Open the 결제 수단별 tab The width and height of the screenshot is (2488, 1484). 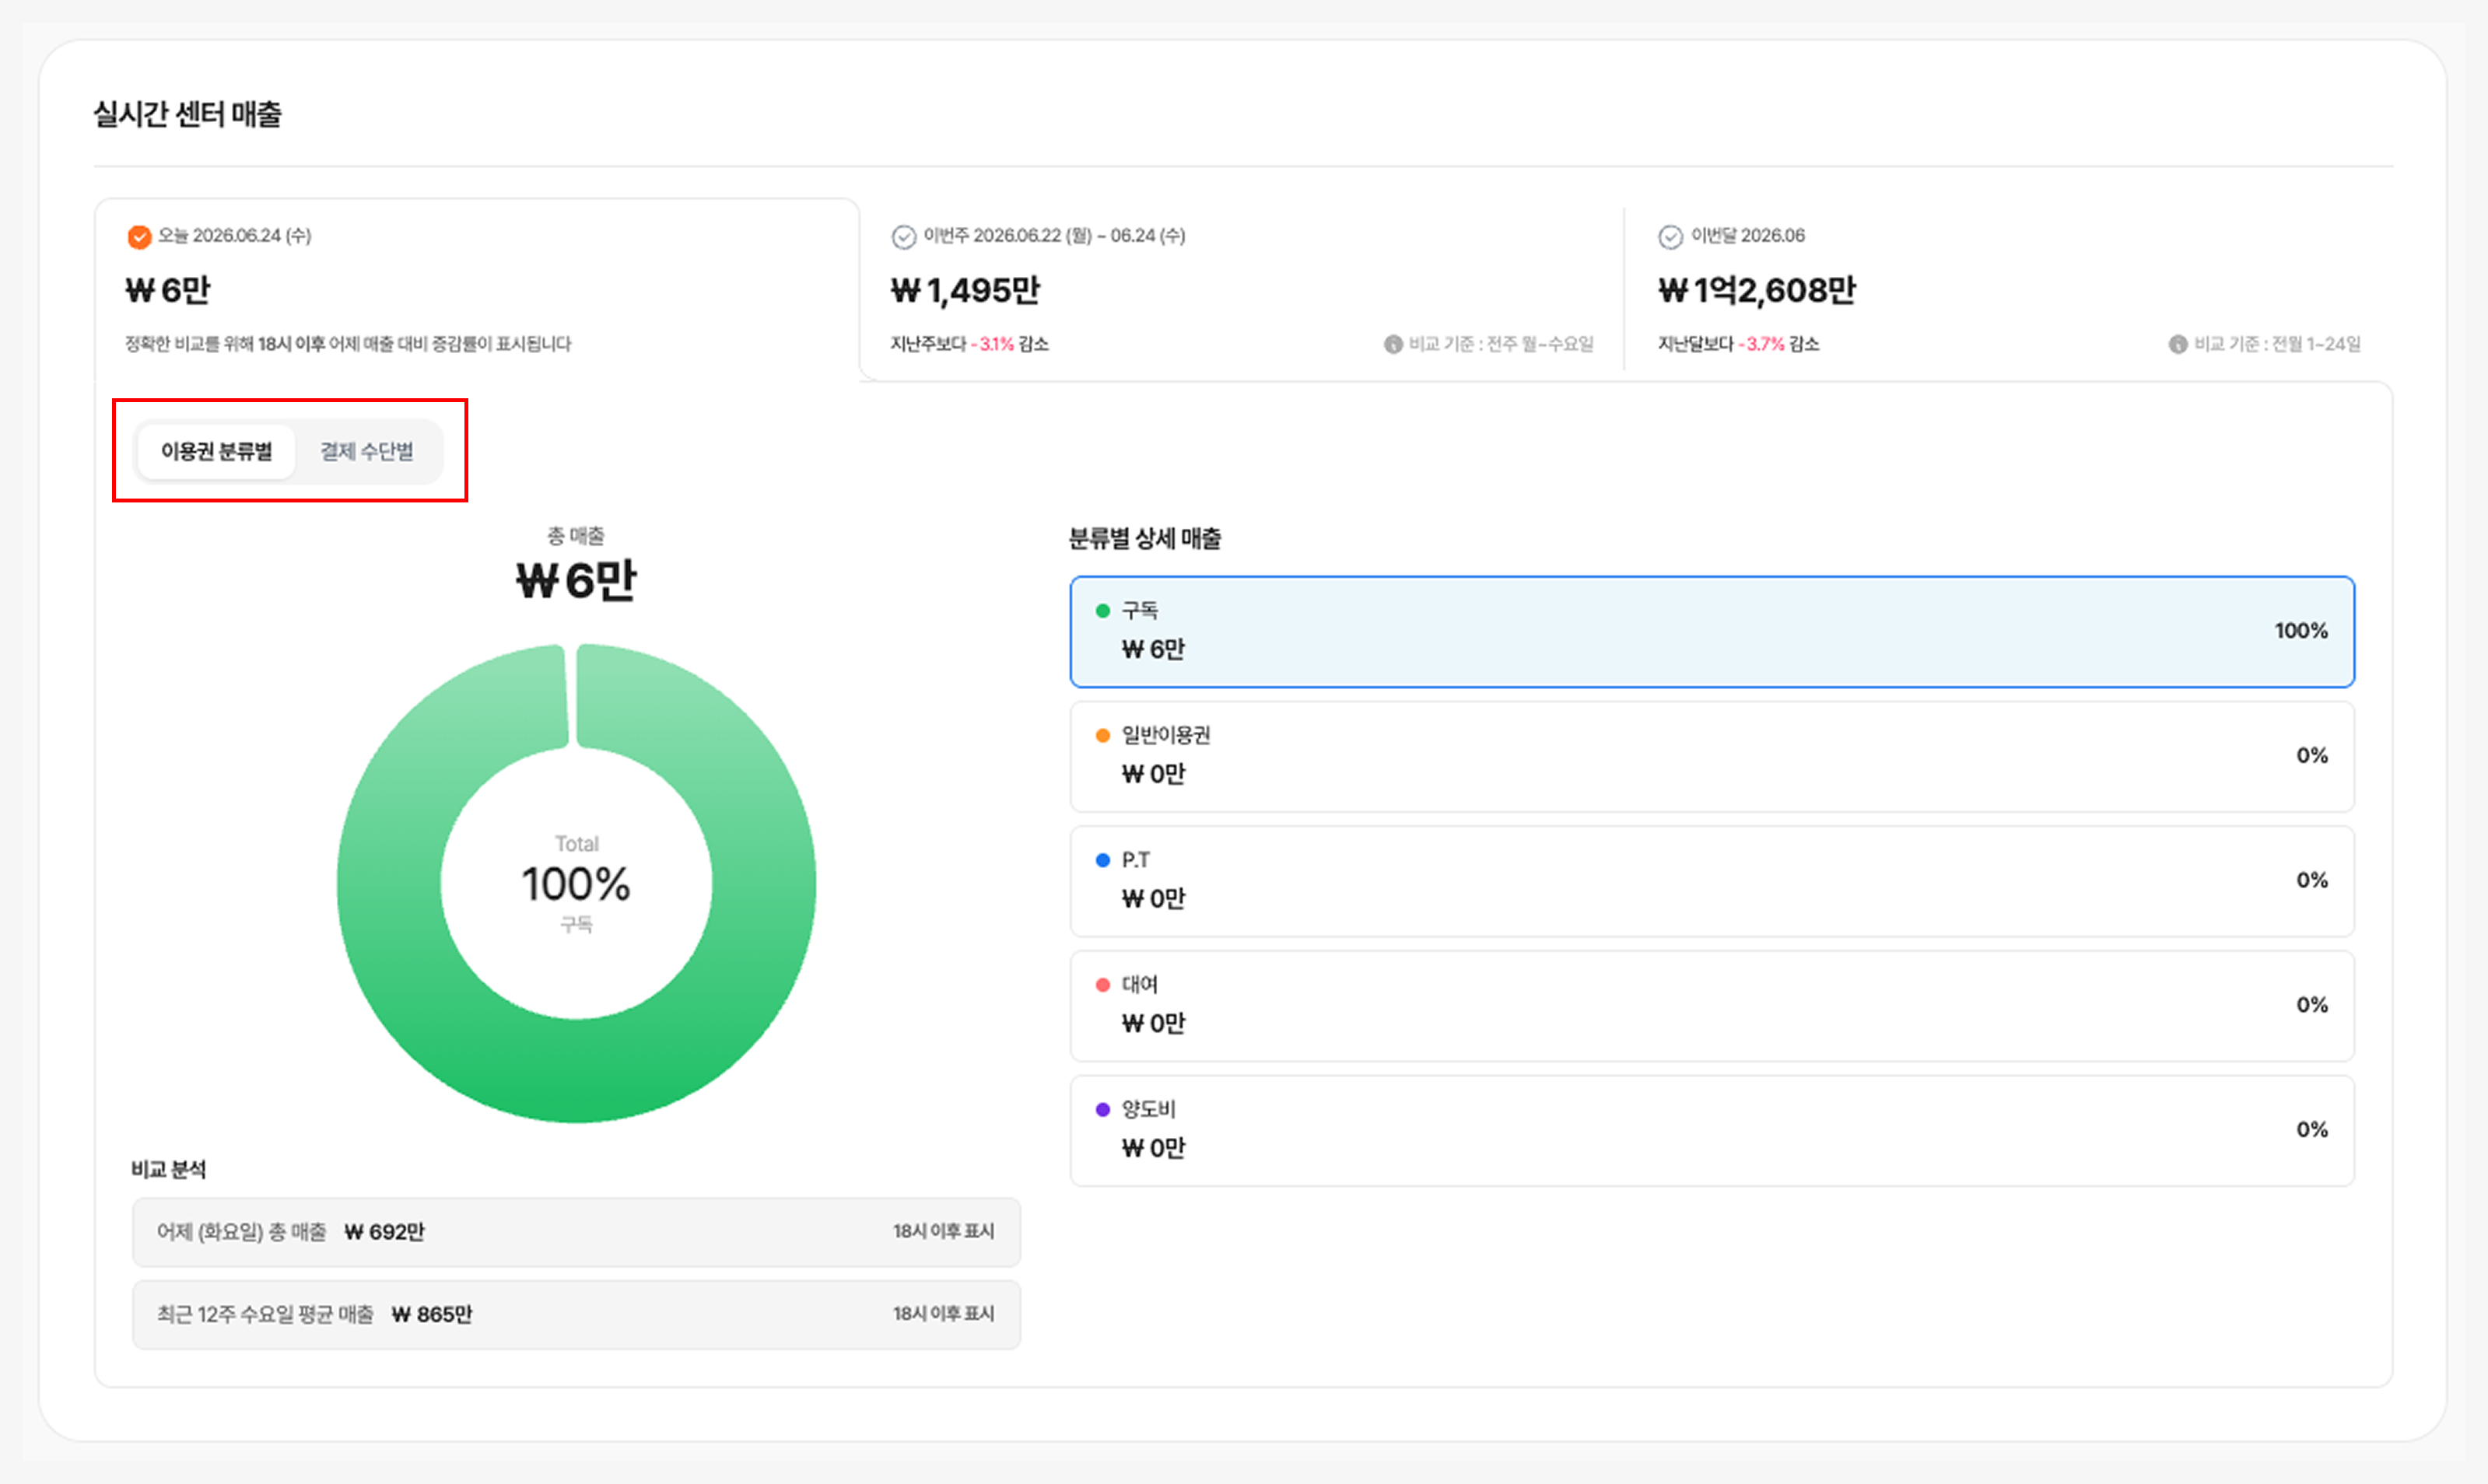(367, 452)
